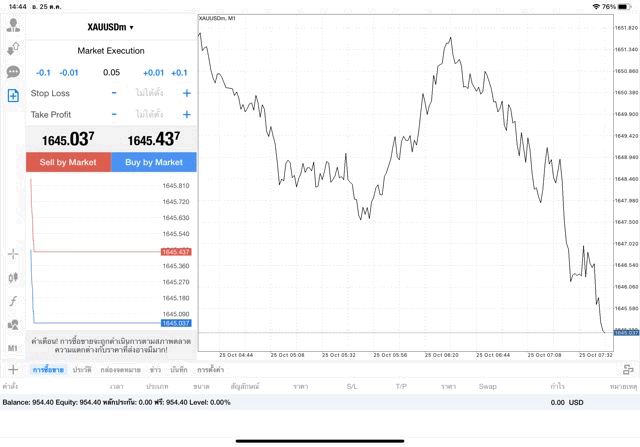Open the layout icon at bottom right
The width and height of the screenshot is (640, 447).
(x=628, y=370)
